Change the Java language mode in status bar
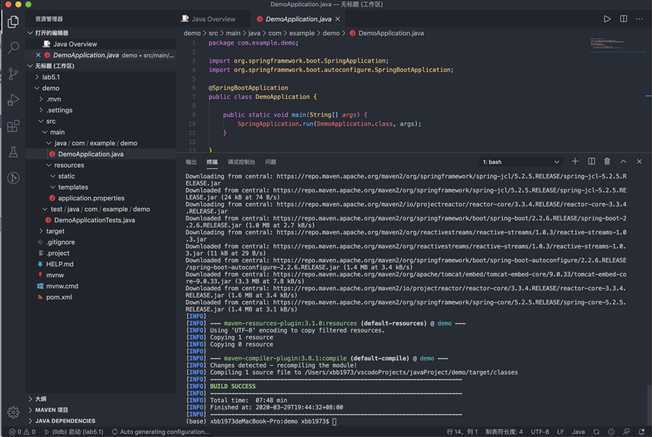Screen dimensions: 652x437 (x=578, y=432)
